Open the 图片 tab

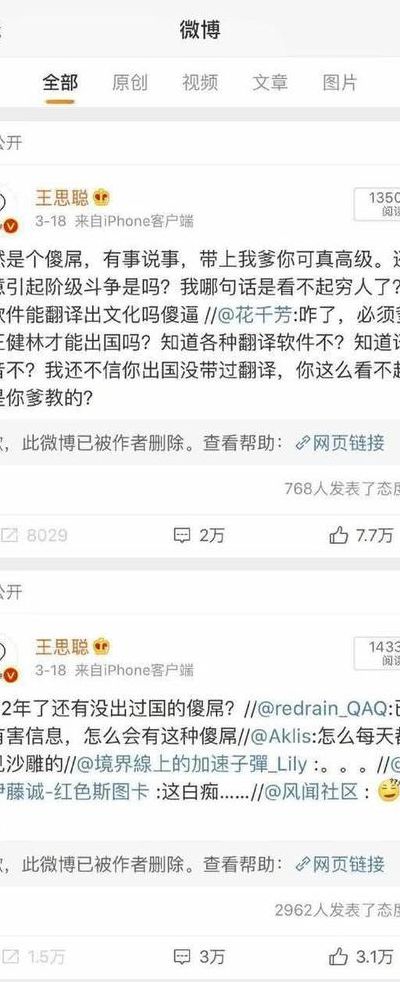[x=340, y=82]
